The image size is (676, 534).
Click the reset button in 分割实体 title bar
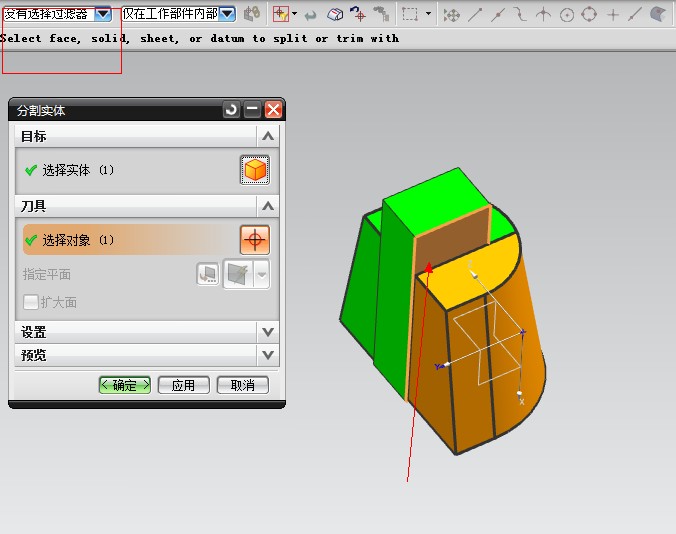click(232, 109)
